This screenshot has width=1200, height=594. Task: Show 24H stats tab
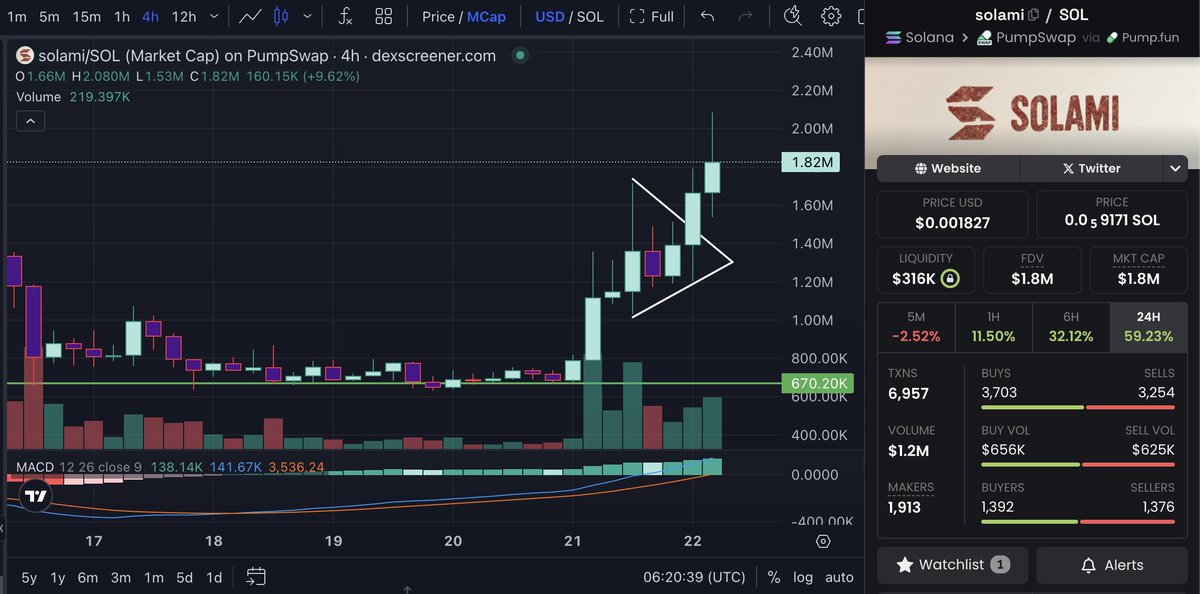pos(1148,327)
